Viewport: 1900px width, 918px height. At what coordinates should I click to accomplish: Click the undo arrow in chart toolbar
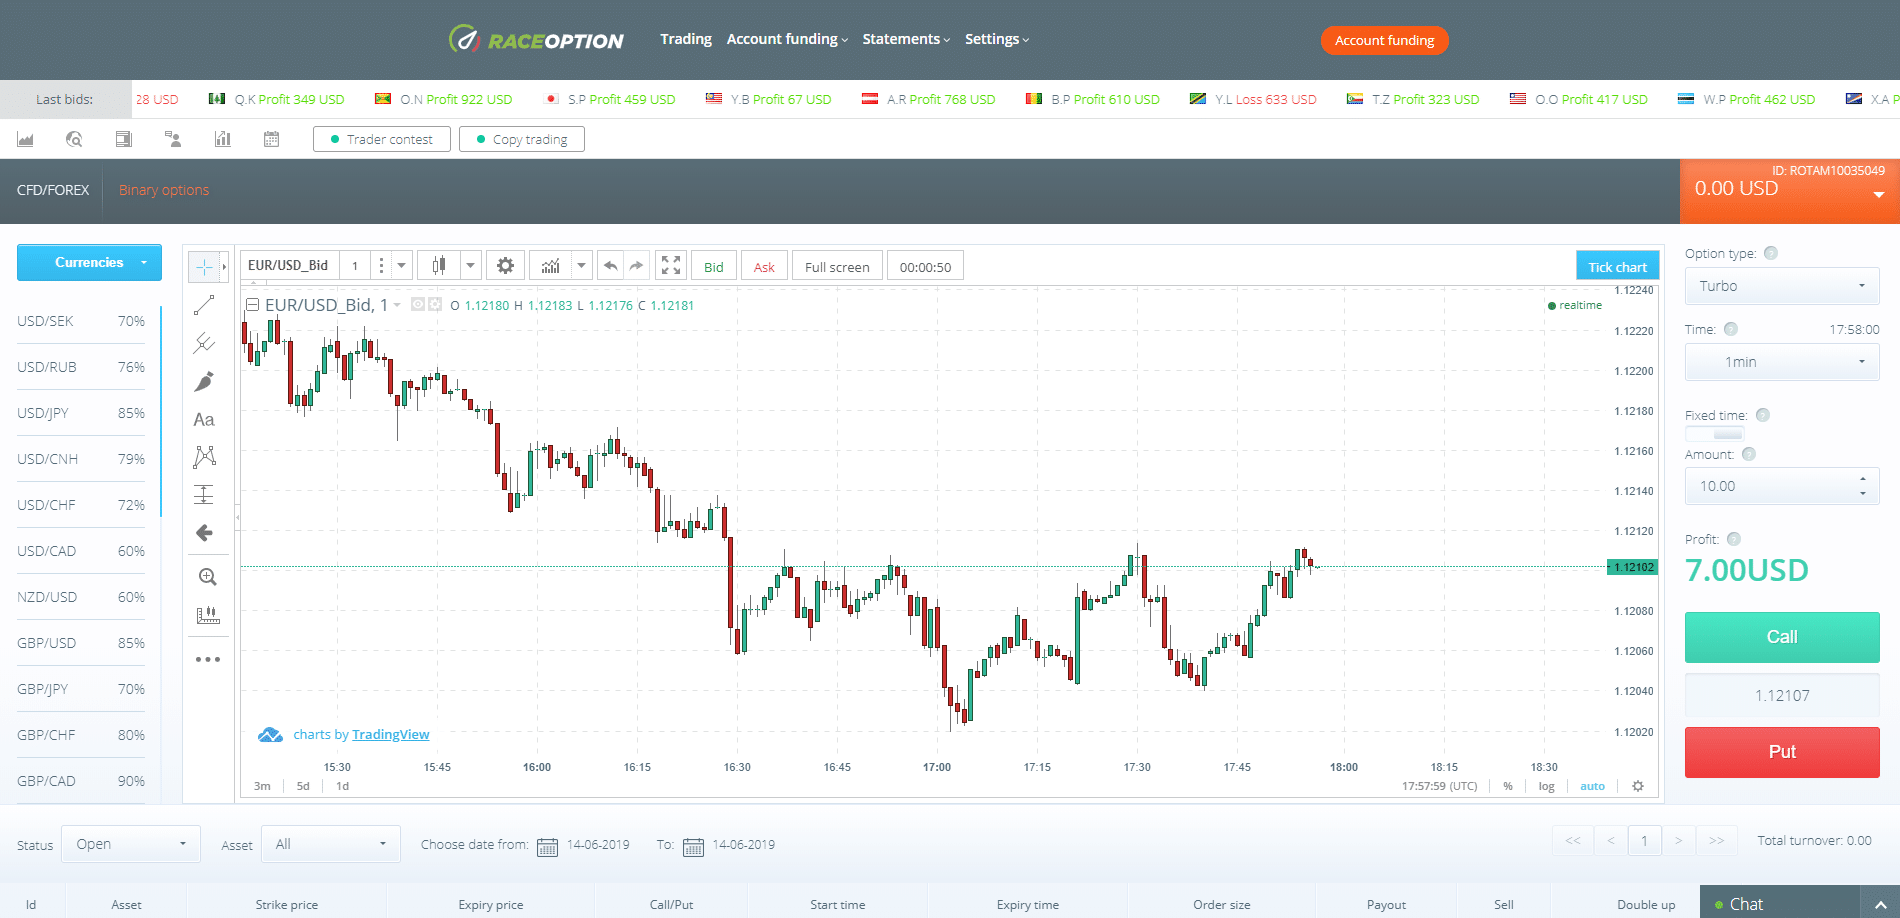point(610,266)
